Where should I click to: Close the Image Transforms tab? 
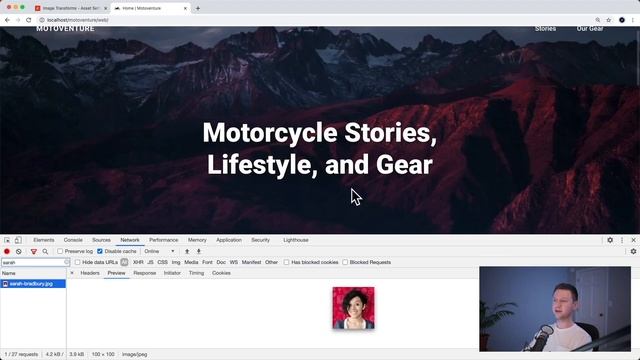pos(105,8)
